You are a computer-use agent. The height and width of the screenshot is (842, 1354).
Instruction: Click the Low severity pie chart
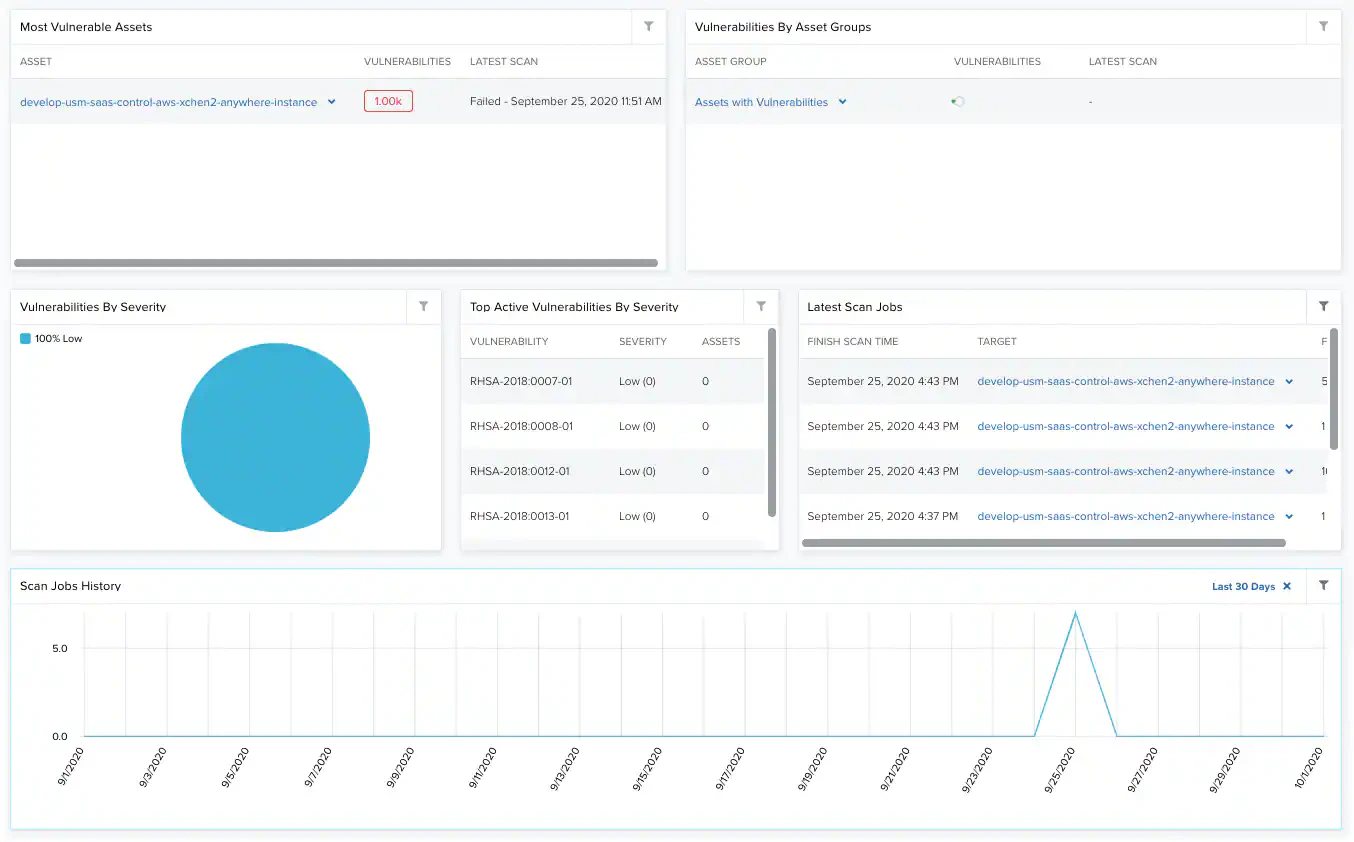point(275,437)
